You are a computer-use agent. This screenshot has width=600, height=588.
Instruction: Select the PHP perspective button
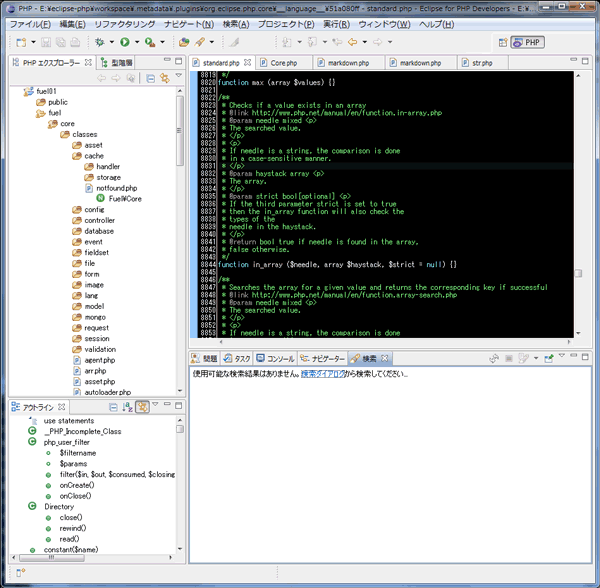528,42
